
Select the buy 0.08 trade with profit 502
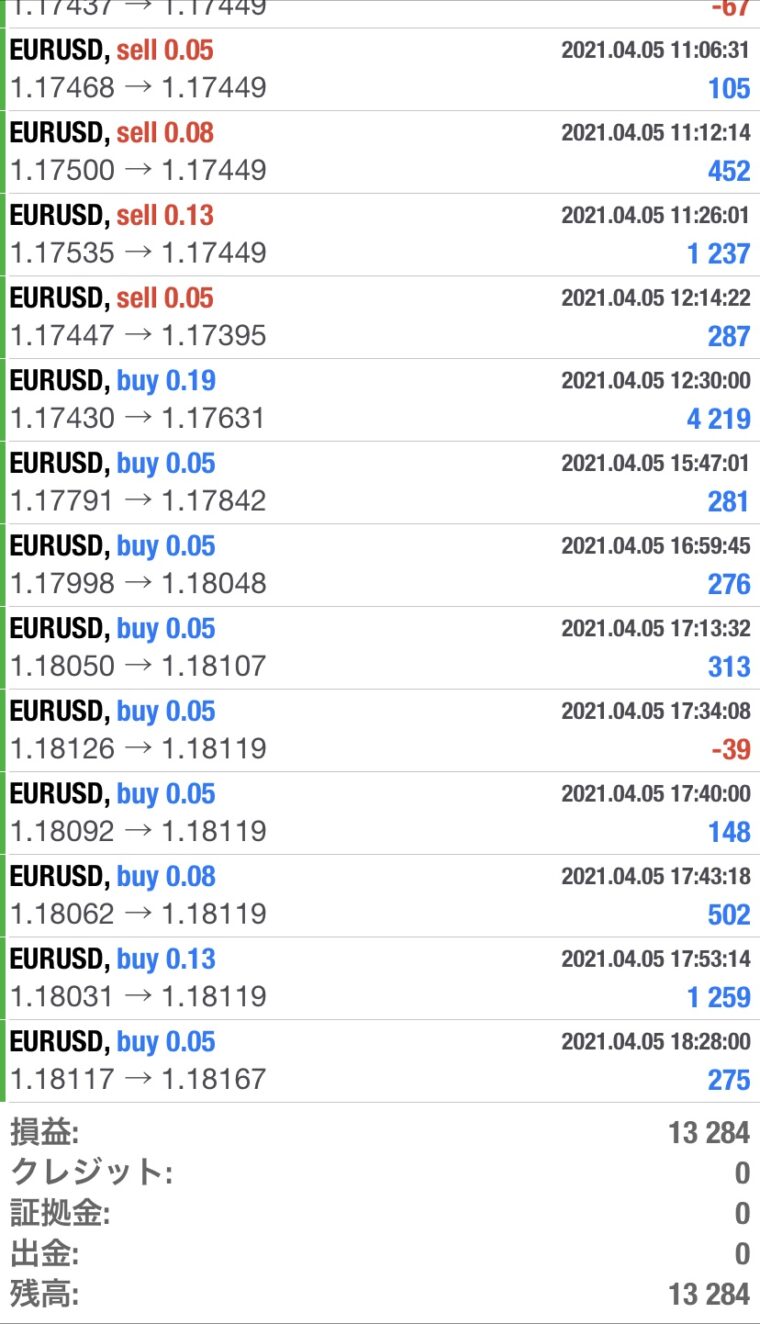pos(380,896)
